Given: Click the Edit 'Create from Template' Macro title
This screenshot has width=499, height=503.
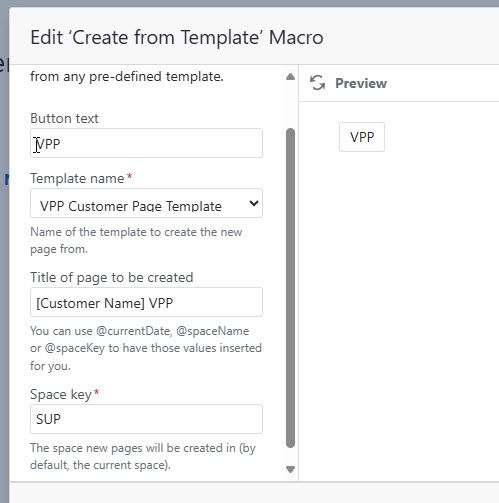Looking at the screenshot, I should click(177, 37).
